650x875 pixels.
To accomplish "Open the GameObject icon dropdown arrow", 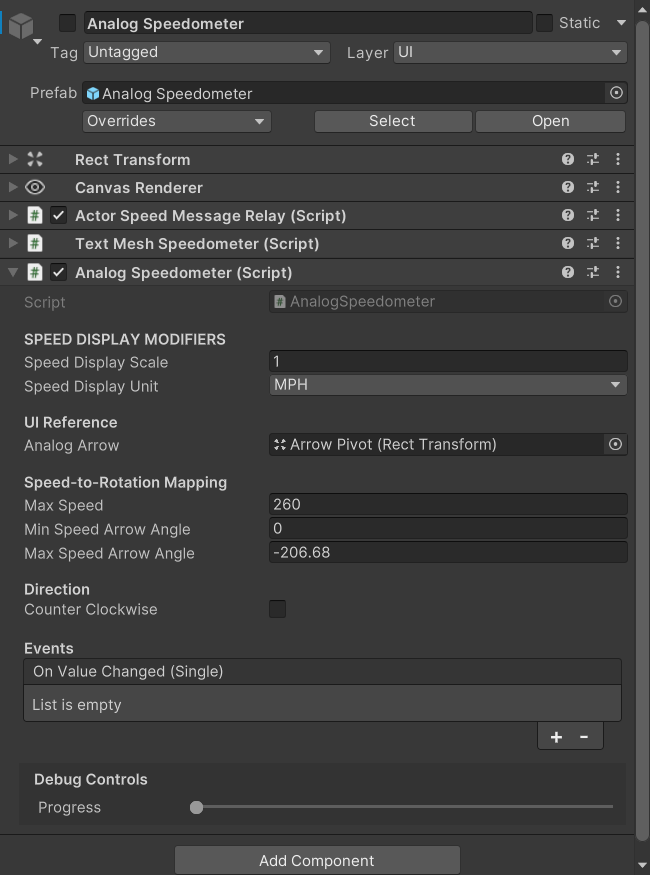I will pyautogui.click(x=37, y=42).
